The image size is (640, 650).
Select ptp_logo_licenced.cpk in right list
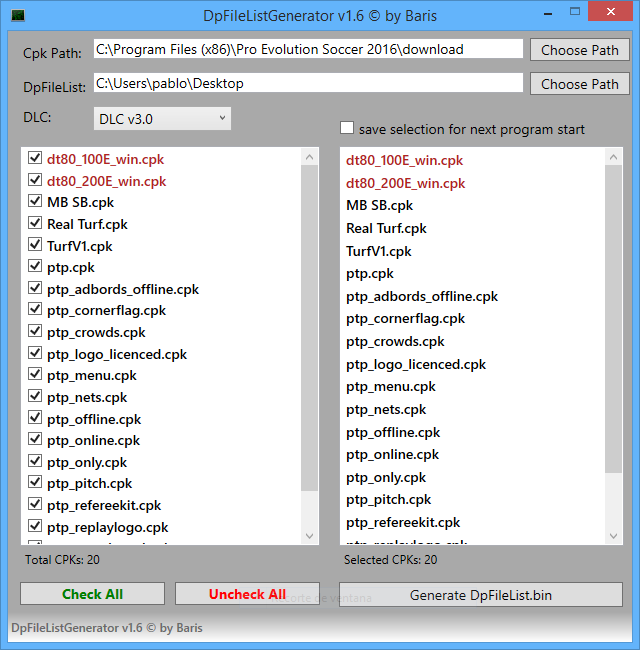tap(416, 364)
